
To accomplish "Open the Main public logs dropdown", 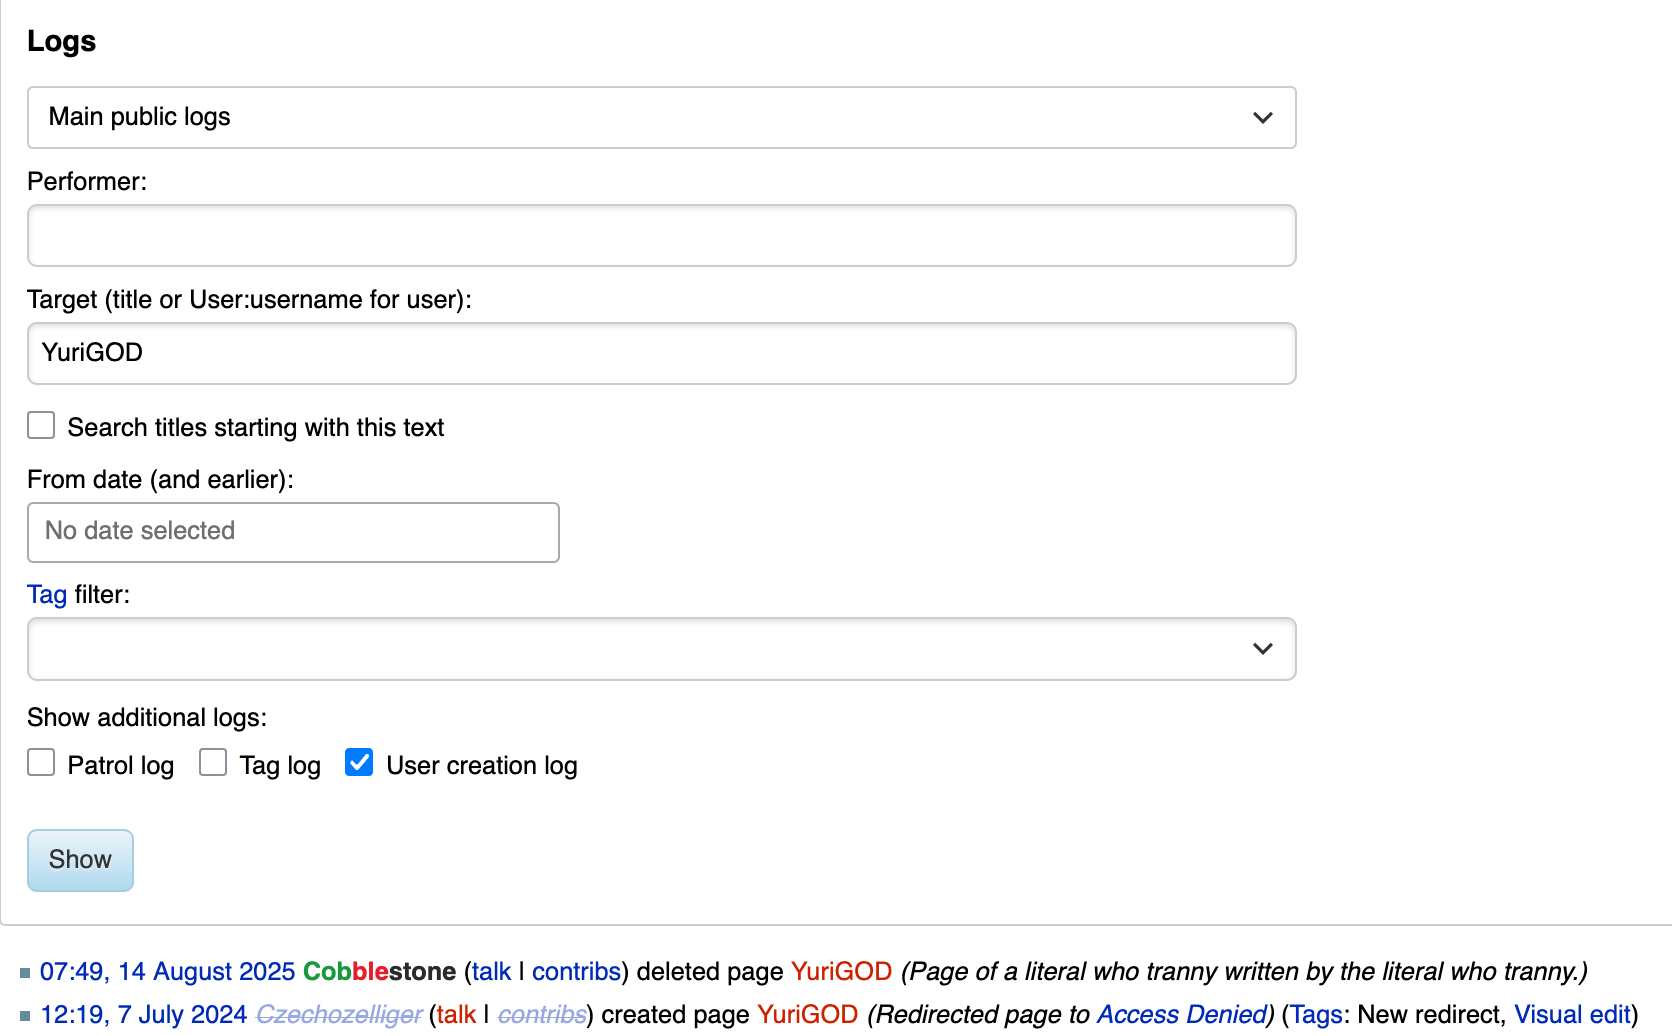I will tap(661, 118).
